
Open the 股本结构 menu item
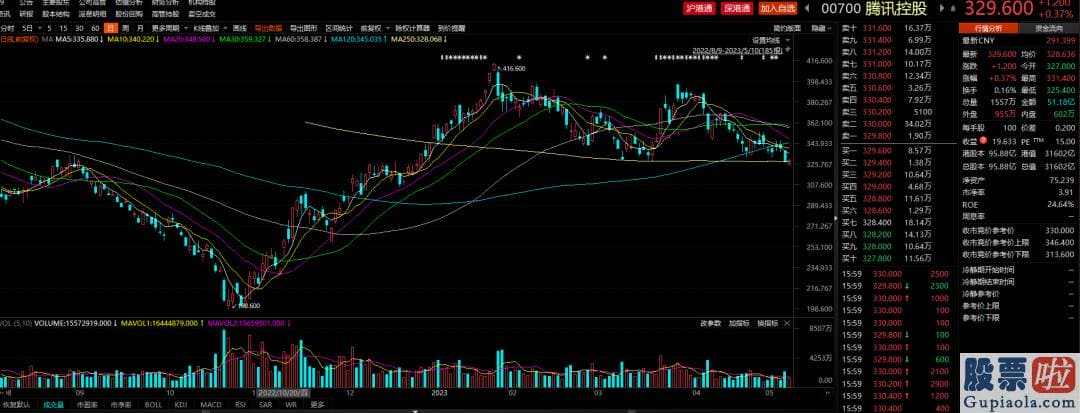(x=55, y=13)
